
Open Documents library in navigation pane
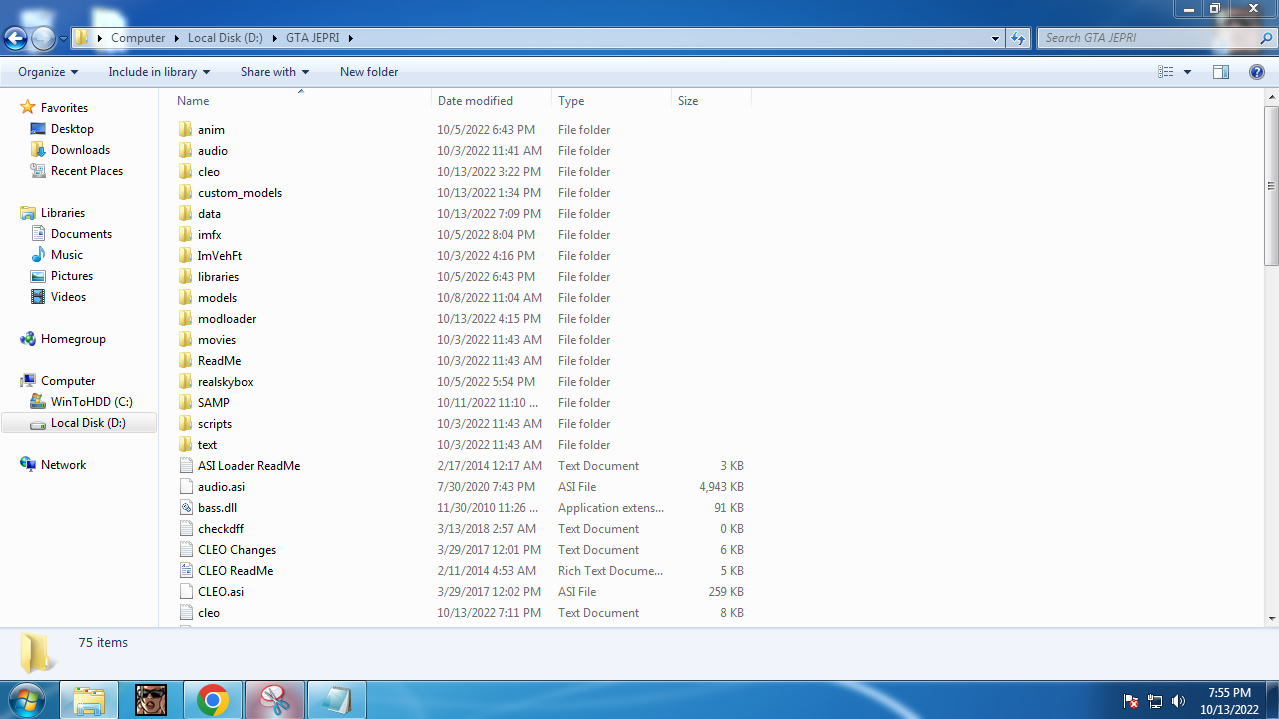click(x=81, y=234)
